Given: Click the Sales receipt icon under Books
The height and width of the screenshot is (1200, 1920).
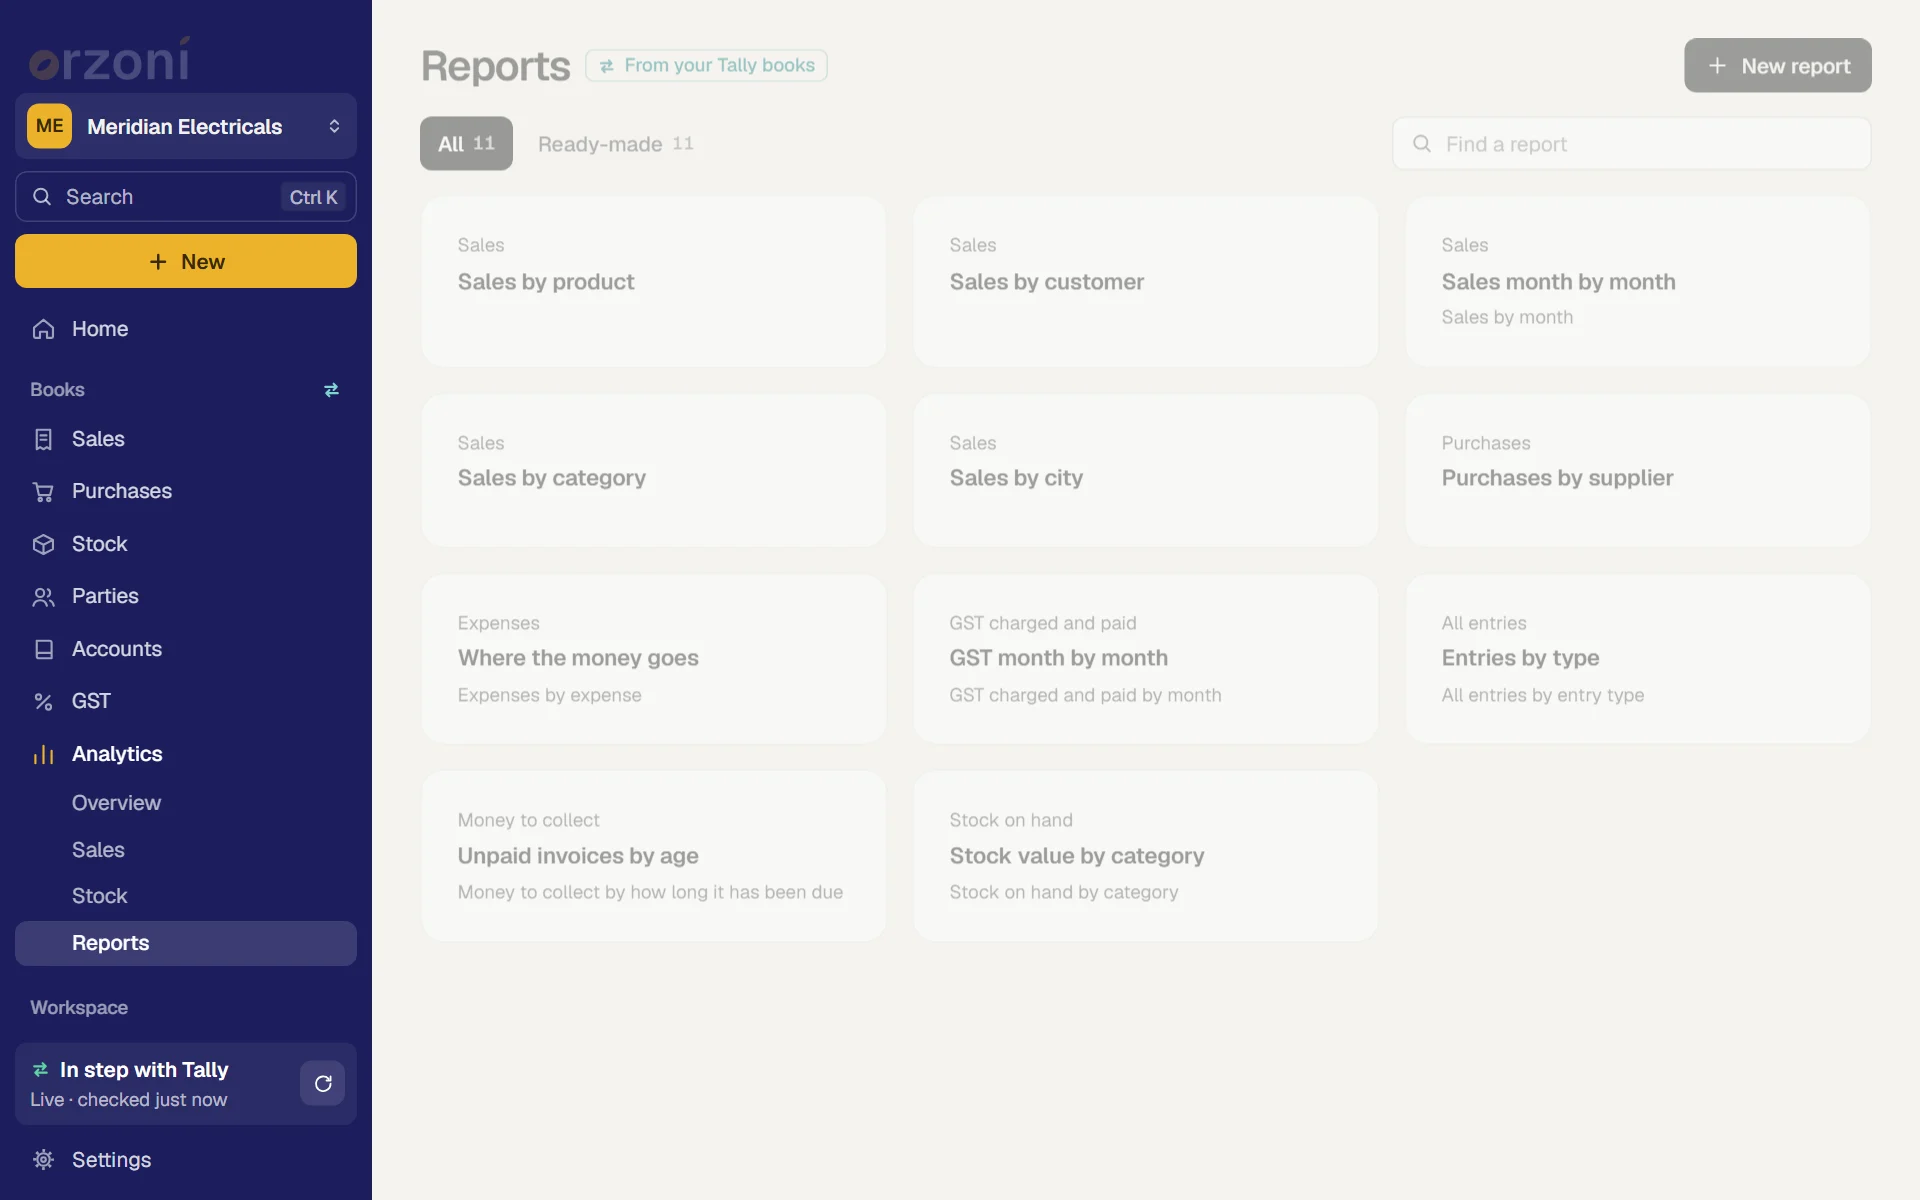Looking at the screenshot, I should click(x=43, y=439).
